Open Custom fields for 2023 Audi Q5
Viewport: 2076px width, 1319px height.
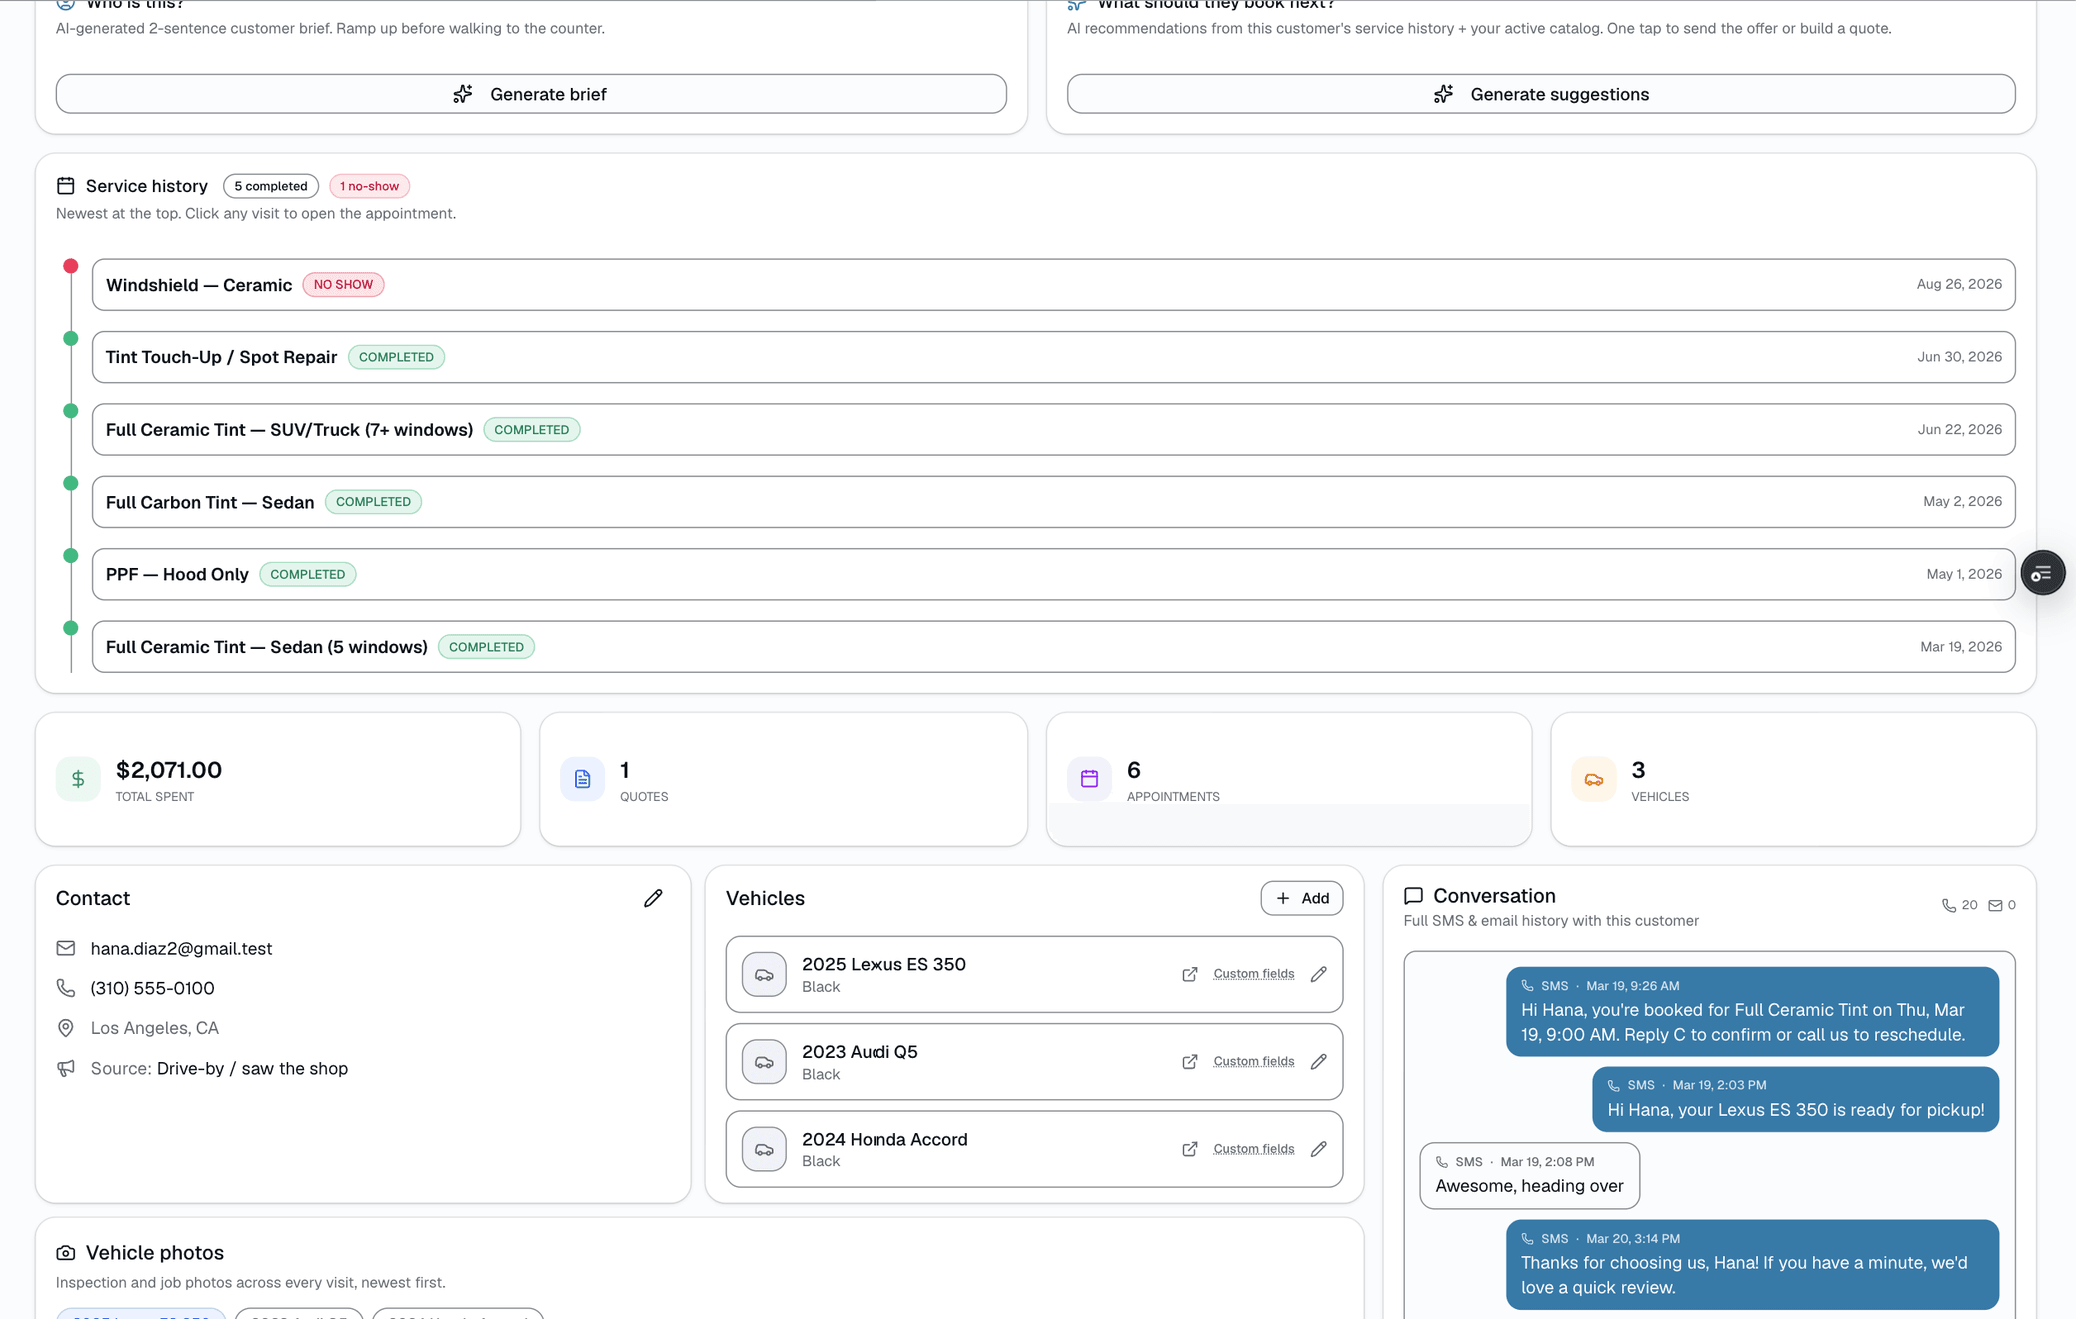click(1254, 1061)
